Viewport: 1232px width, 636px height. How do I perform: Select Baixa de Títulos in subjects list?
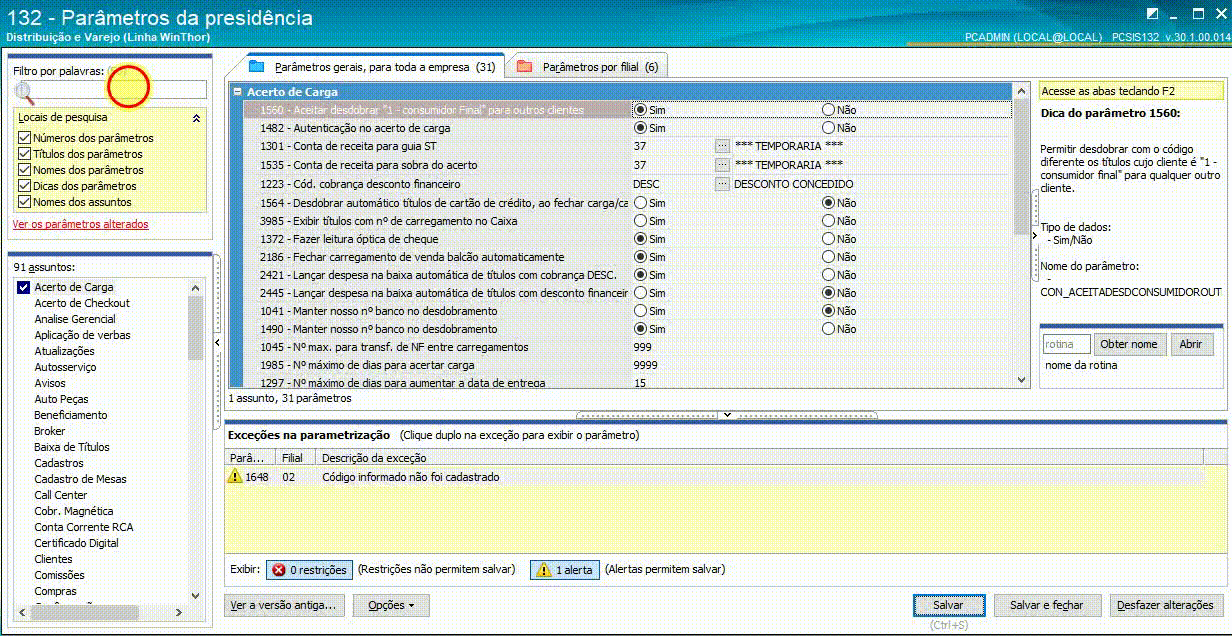coord(72,447)
